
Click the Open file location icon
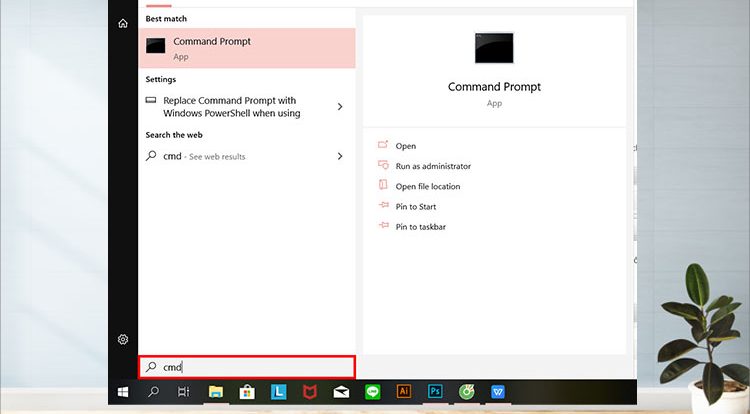pyautogui.click(x=383, y=185)
